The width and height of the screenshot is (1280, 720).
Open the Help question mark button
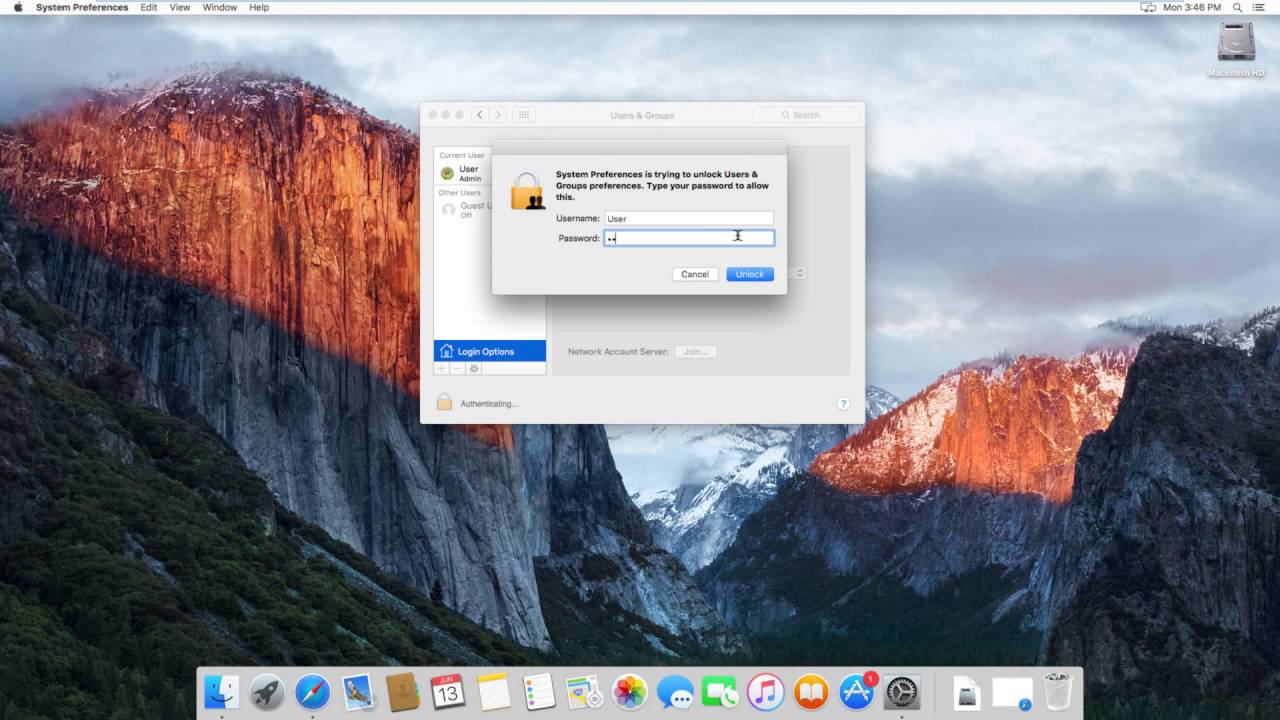pyautogui.click(x=843, y=404)
